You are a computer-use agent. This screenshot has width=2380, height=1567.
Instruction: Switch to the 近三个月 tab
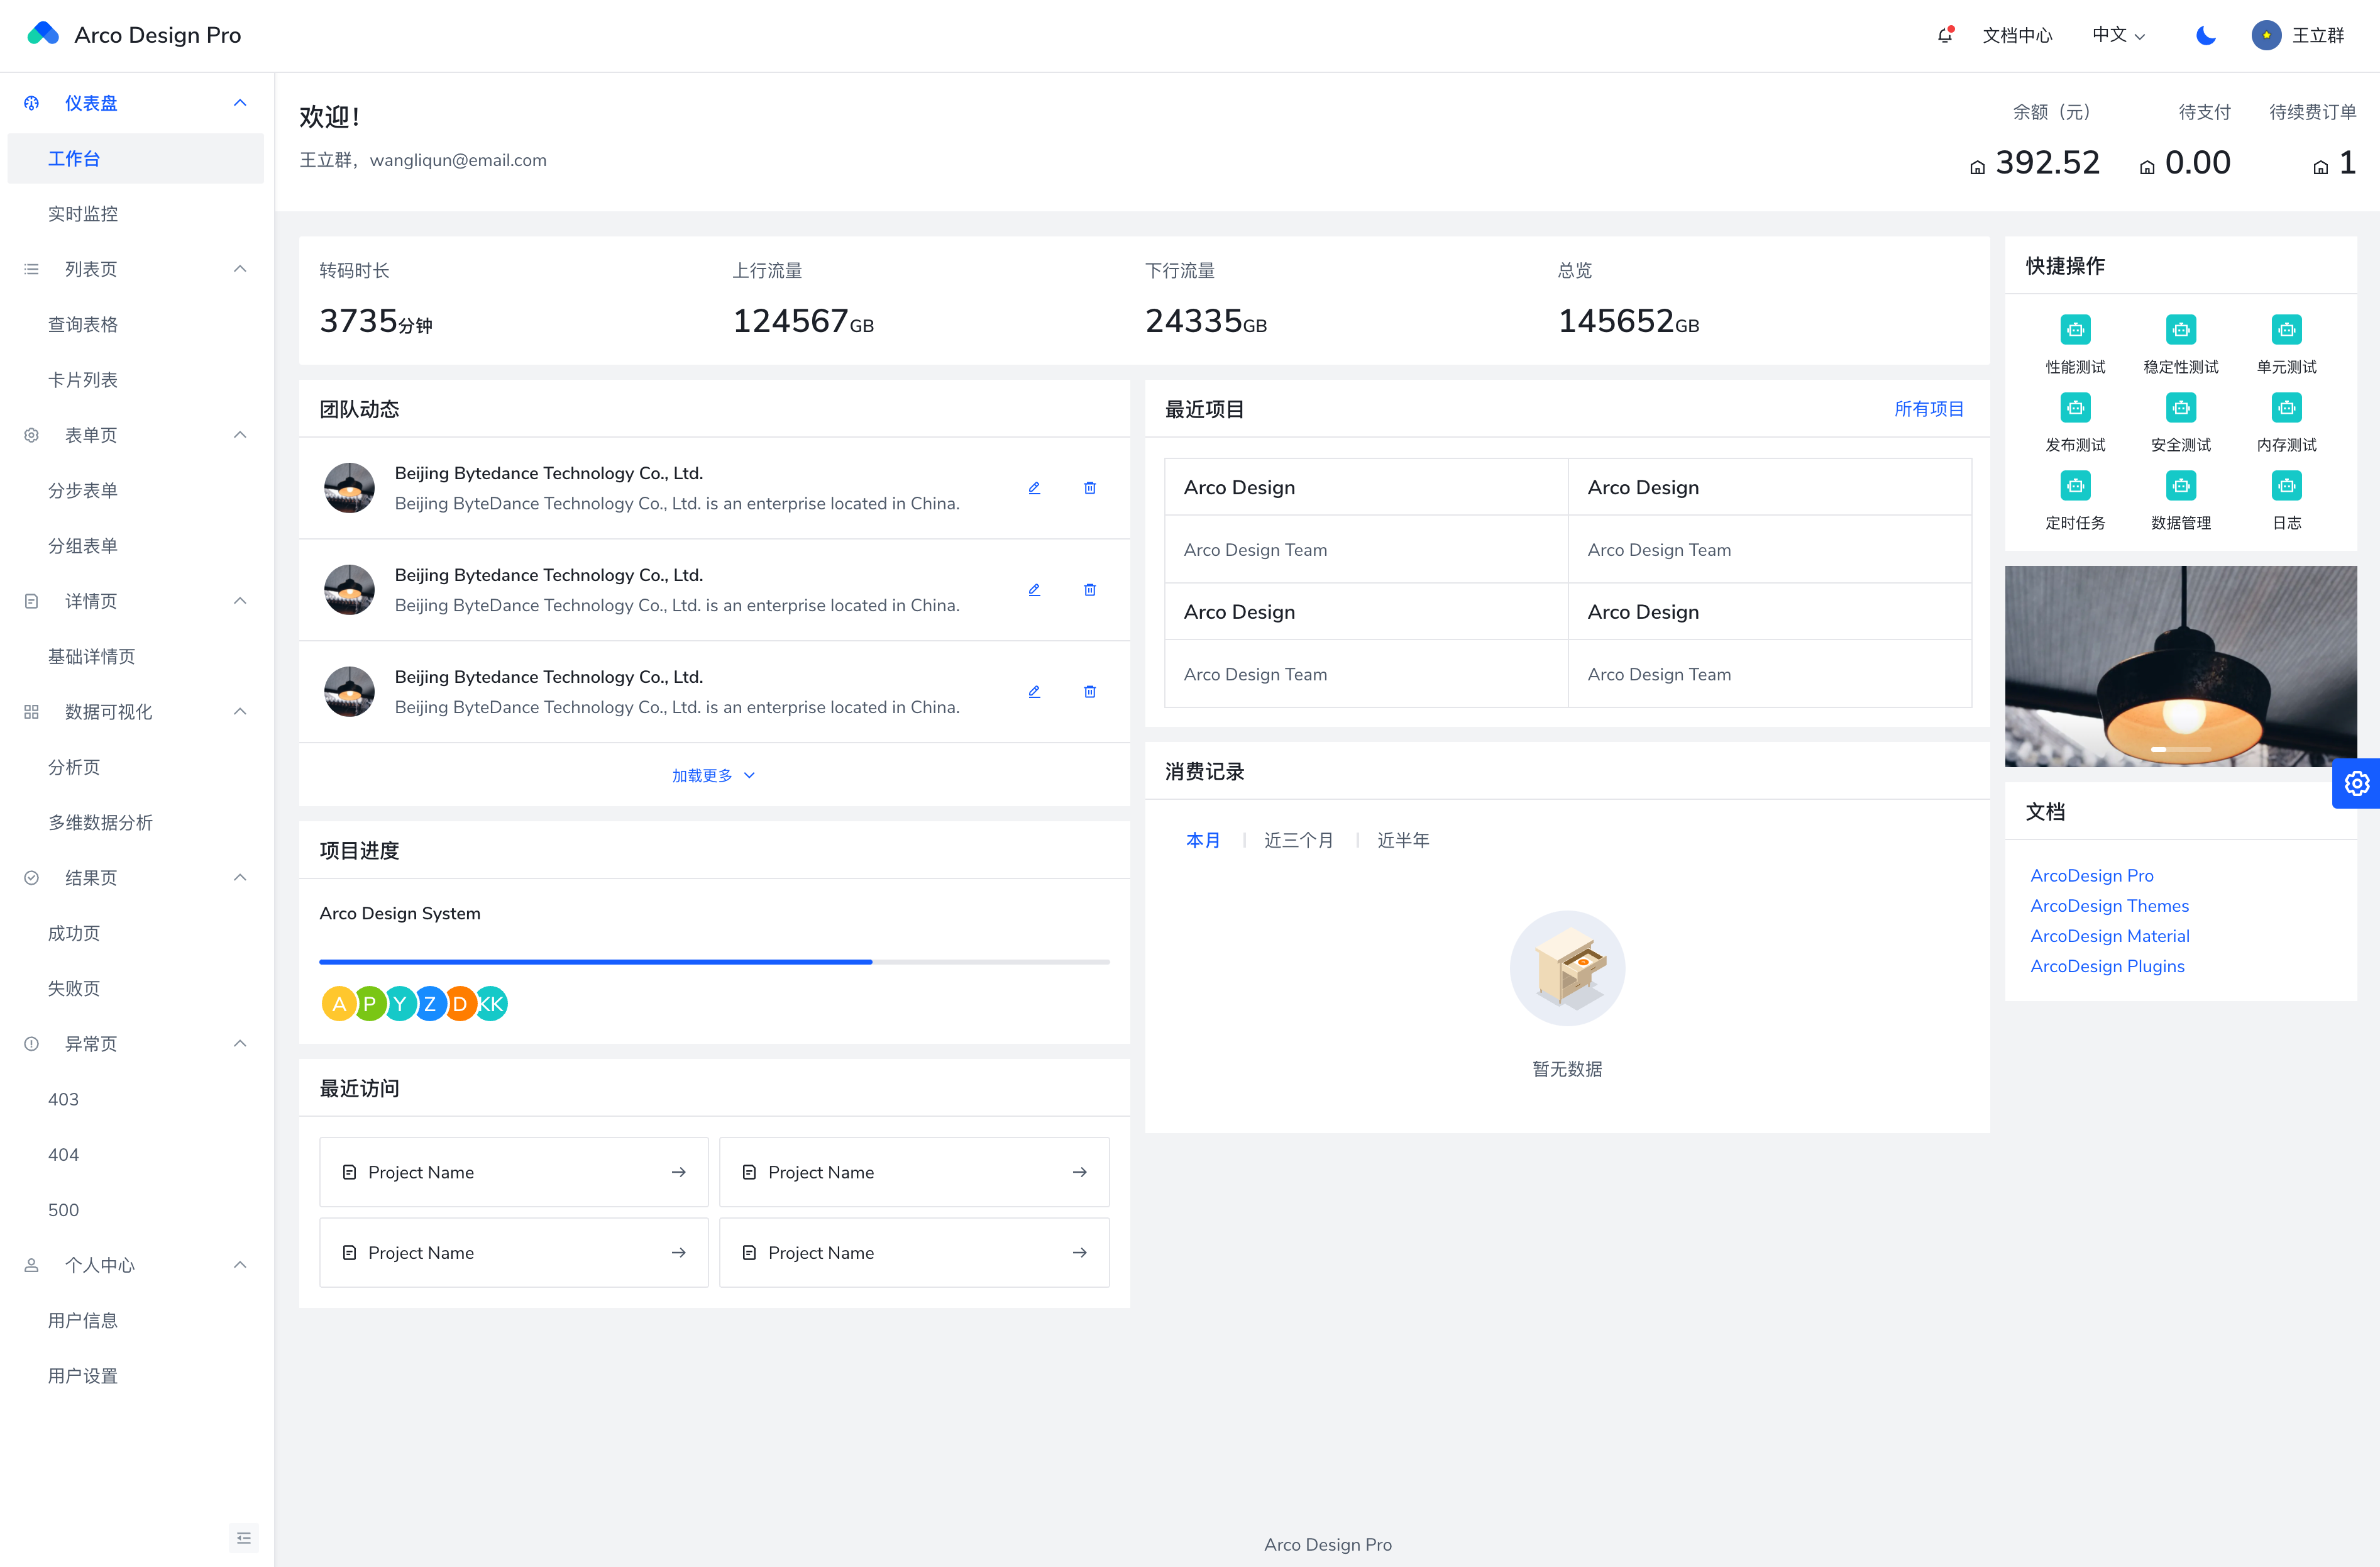click(1298, 840)
